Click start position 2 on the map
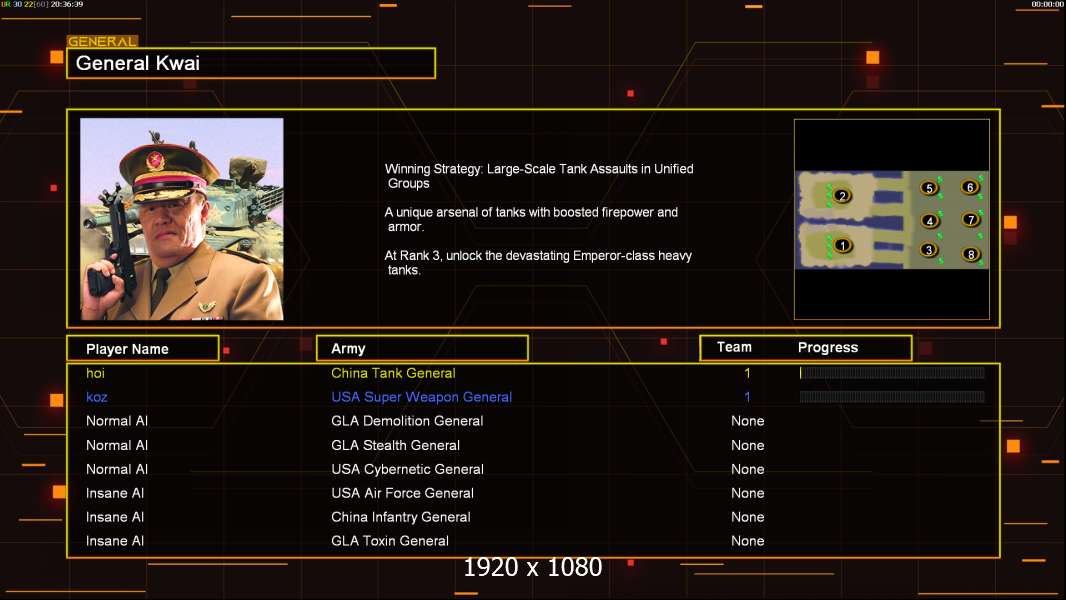The height and width of the screenshot is (600, 1066). coord(842,196)
